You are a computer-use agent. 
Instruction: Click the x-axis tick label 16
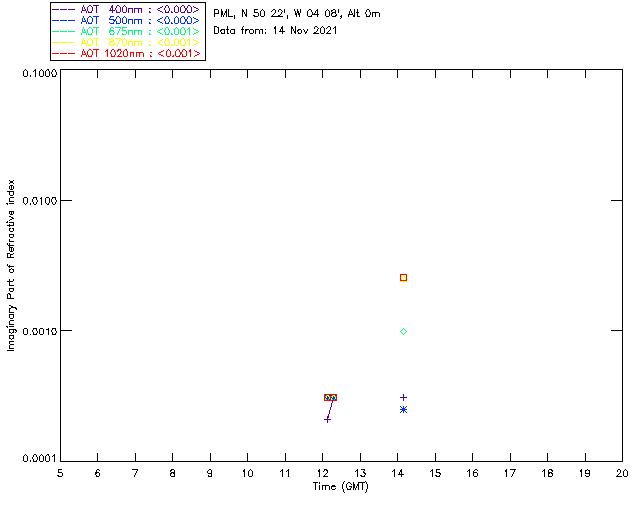pos(472,473)
